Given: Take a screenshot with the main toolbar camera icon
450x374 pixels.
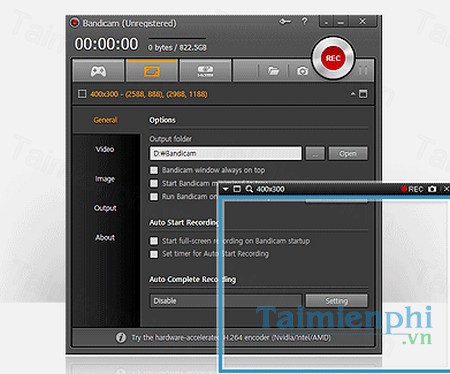Looking at the screenshot, I should pyautogui.click(x=302, y=71).
